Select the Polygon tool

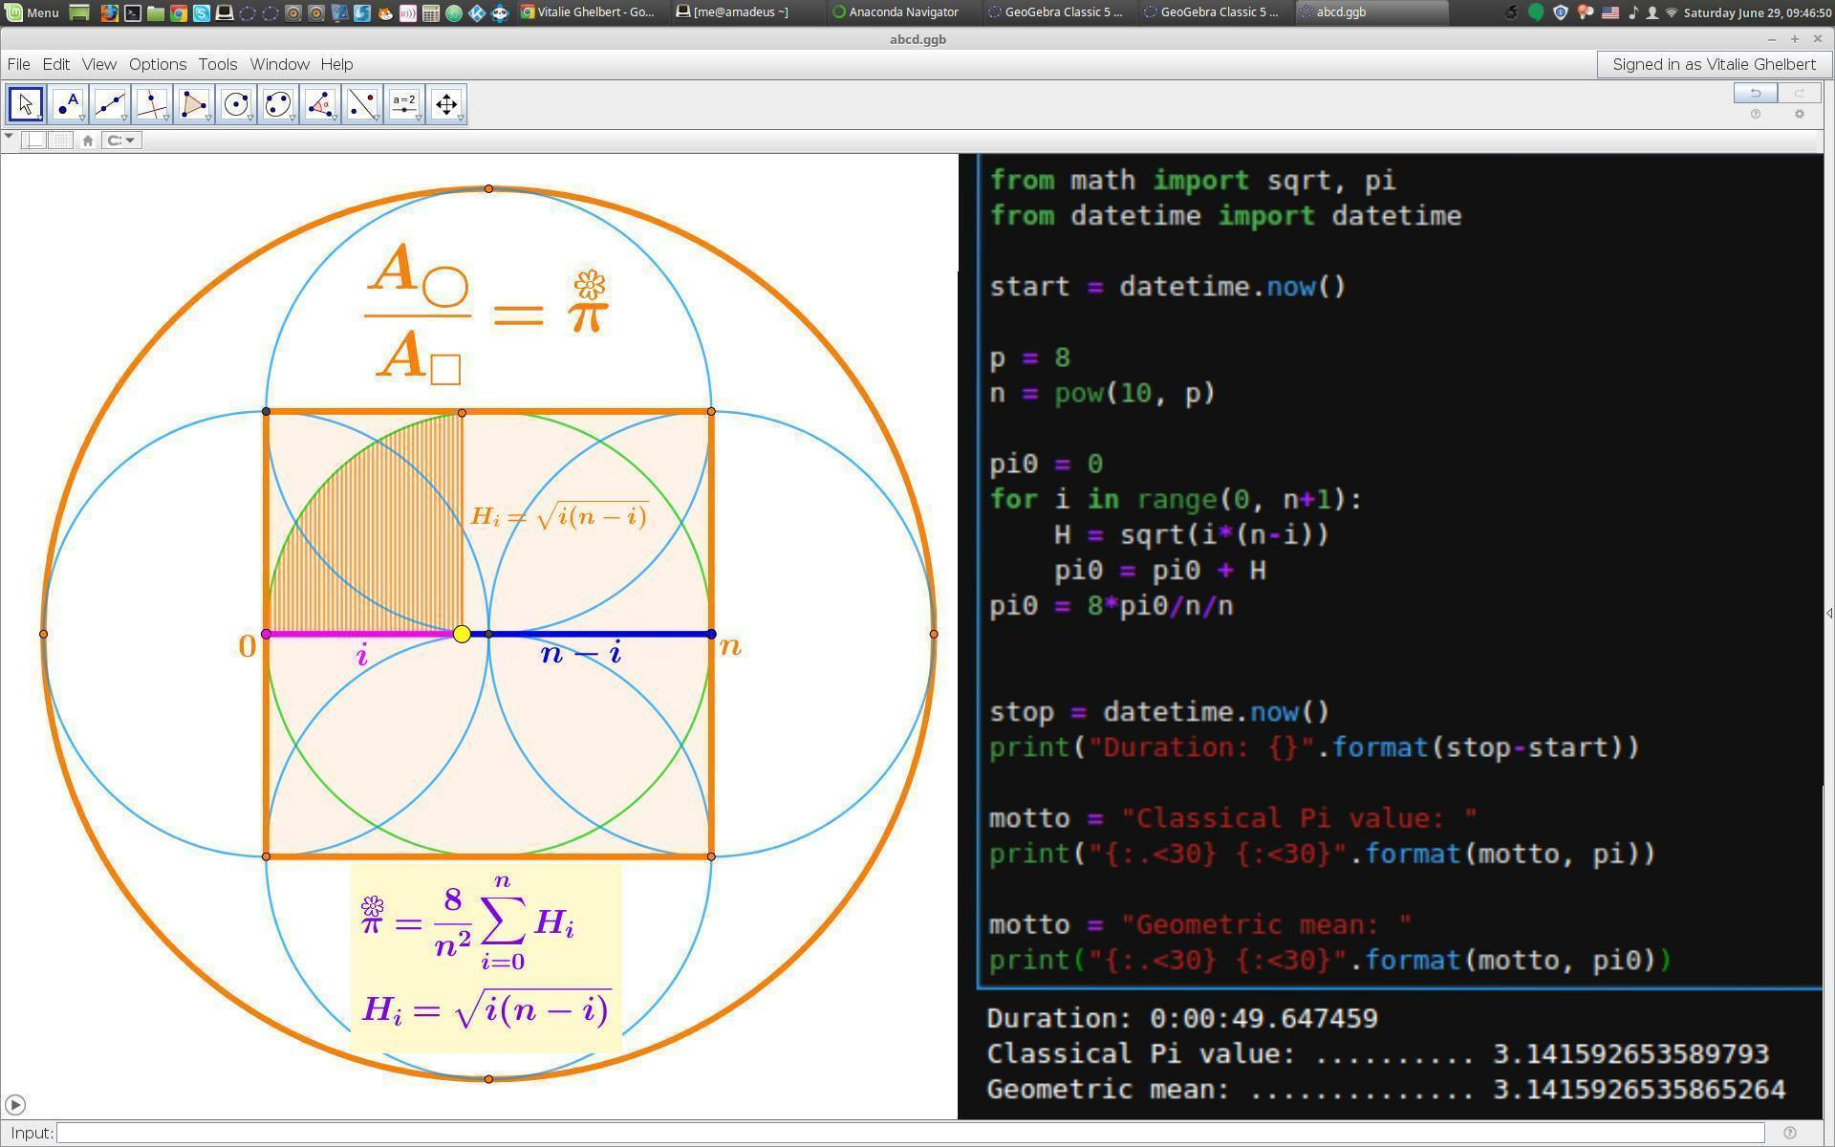pos(193,104)
